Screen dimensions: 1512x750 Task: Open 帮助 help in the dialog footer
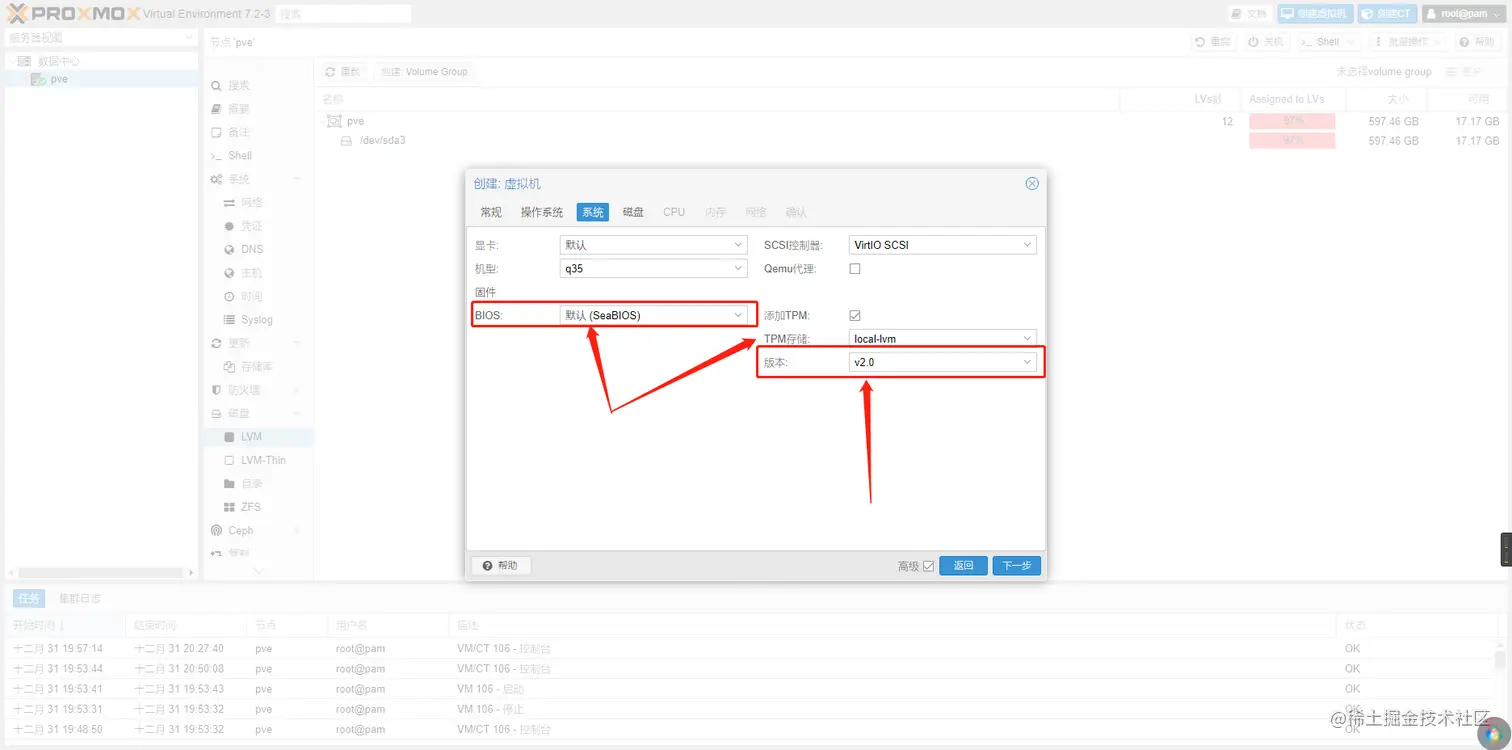point(501,566)
